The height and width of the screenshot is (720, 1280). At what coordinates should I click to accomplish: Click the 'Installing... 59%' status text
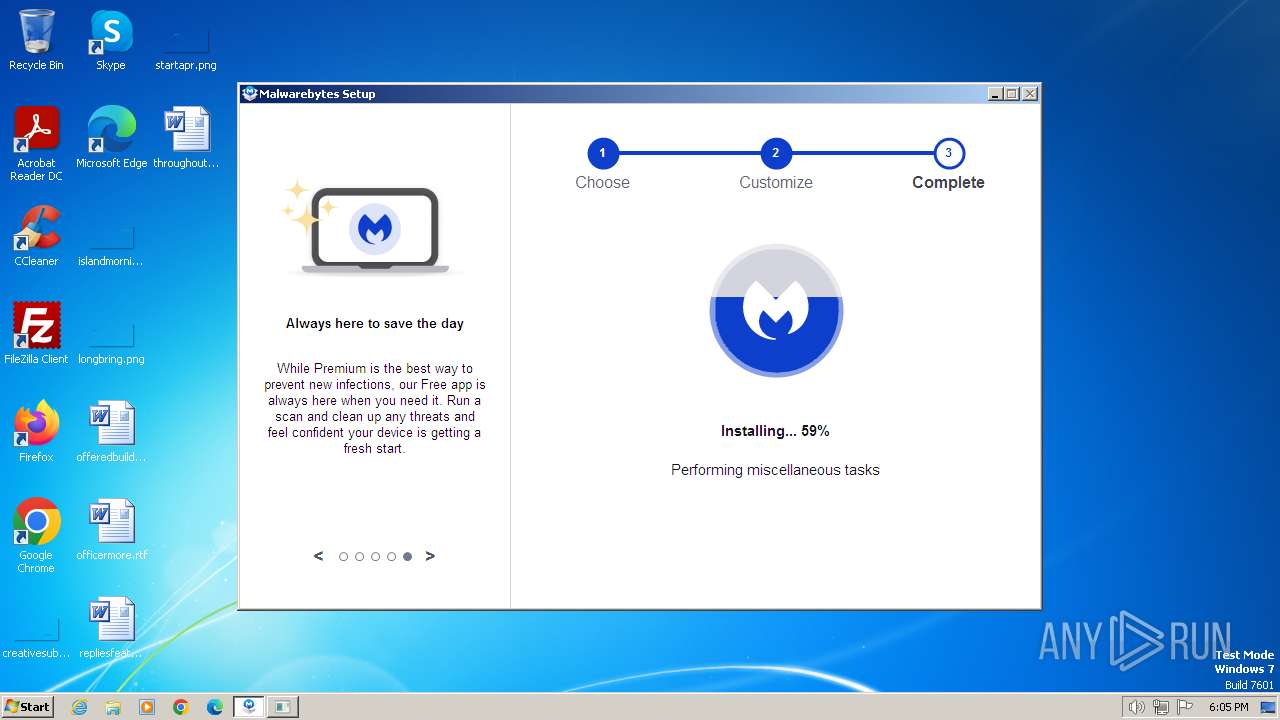[775, 431]
